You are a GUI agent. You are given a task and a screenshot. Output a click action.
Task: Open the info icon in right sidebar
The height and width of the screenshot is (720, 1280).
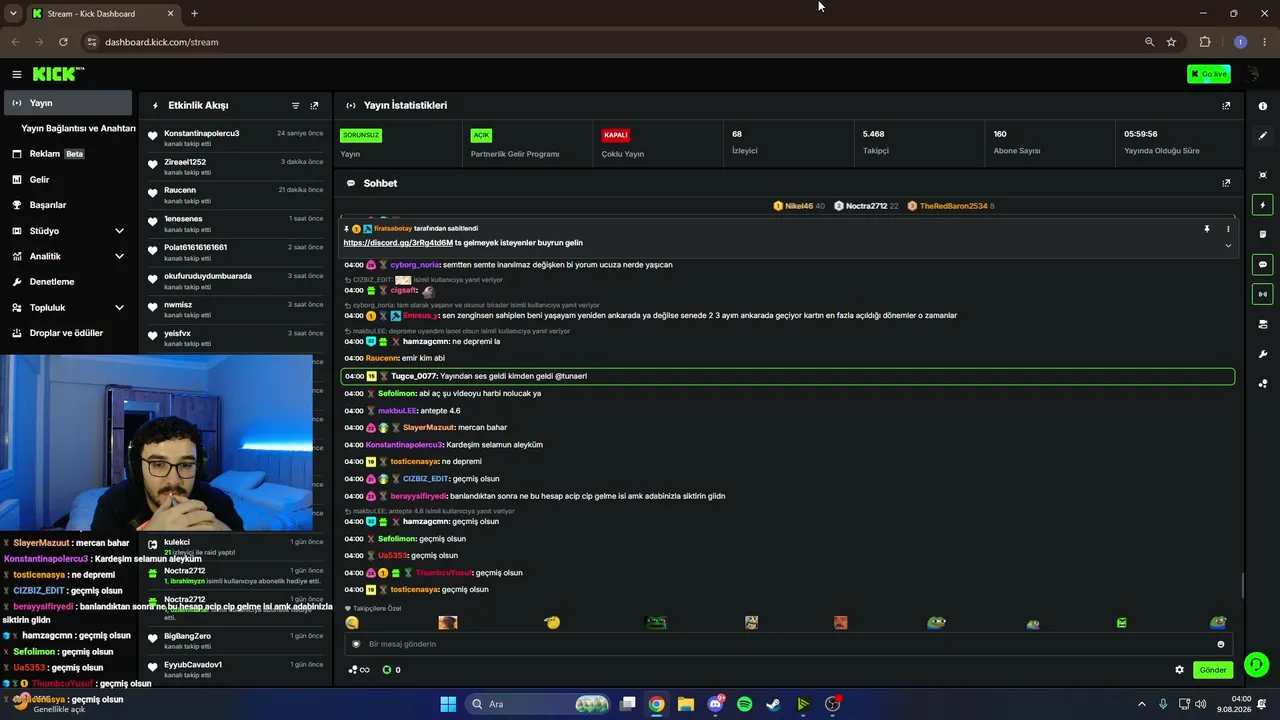point(1263,106)
